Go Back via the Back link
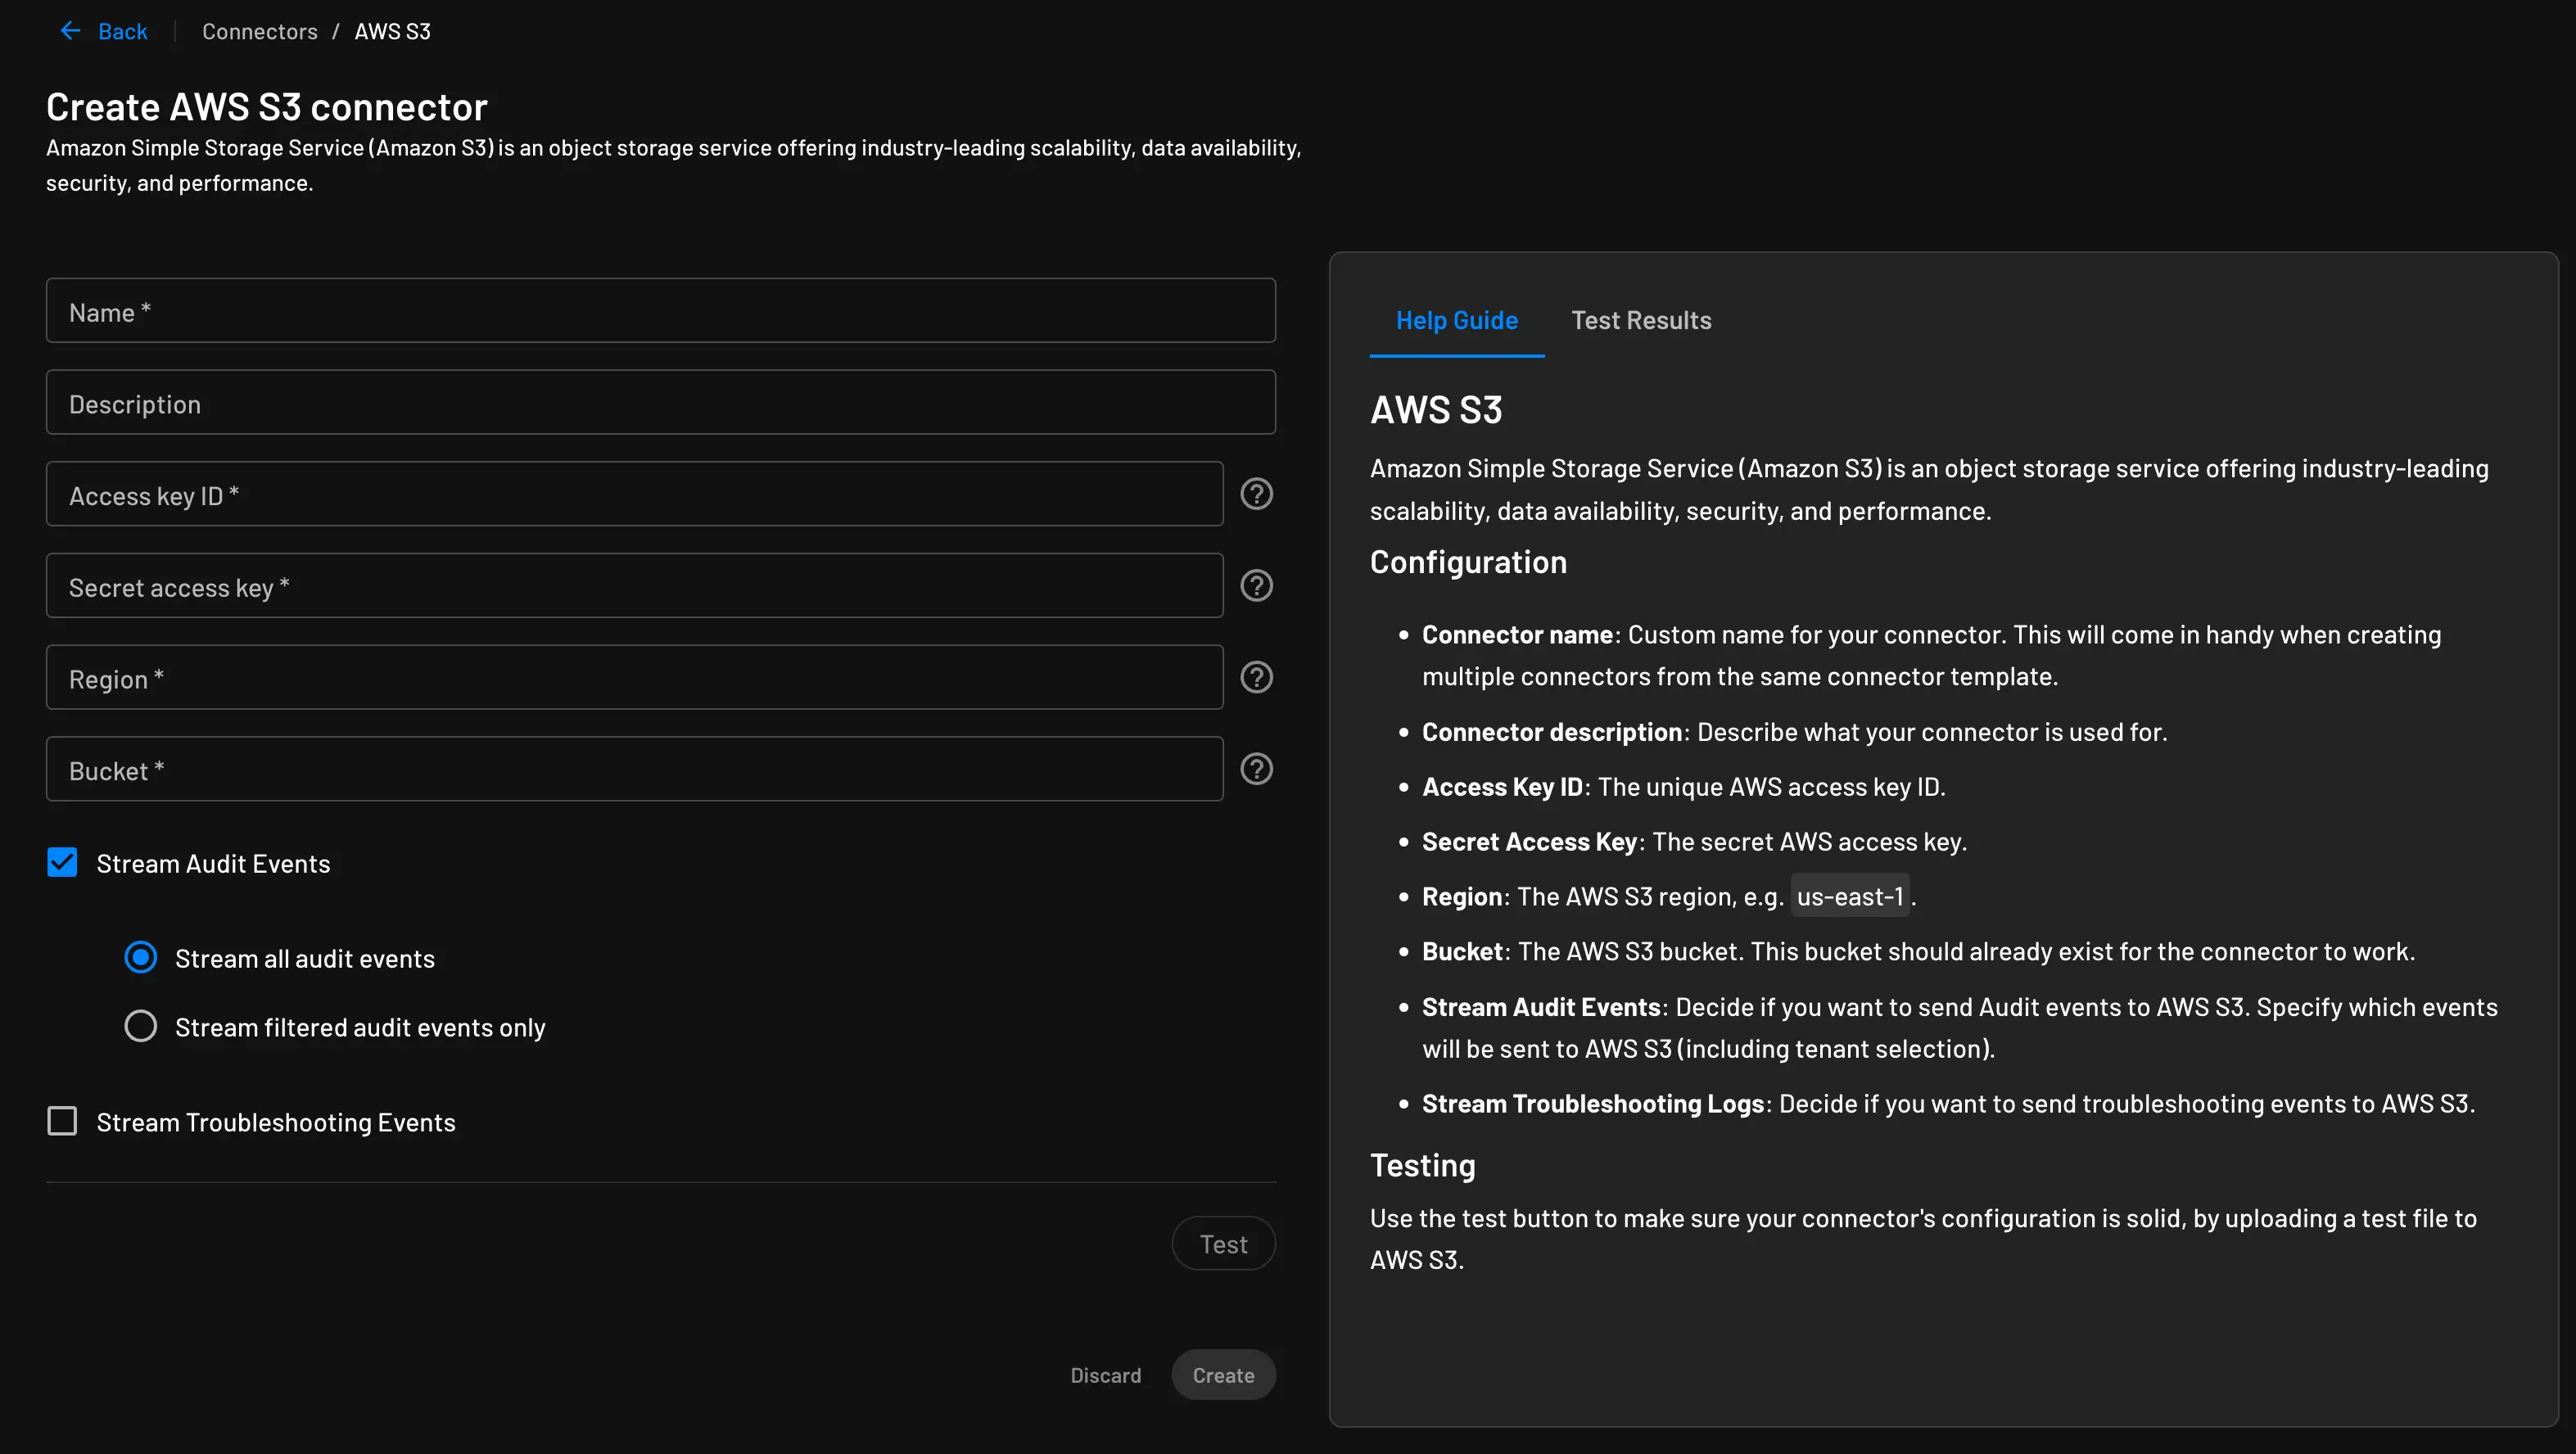 [x=122, y=31]
